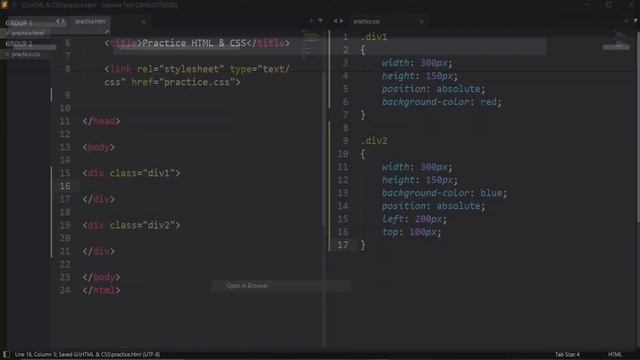Image resolution: width=640 pixels, height=360 pixels.
Task: Click the </head> closing tag
Action: pyautogui.click(x=101, y=121)
